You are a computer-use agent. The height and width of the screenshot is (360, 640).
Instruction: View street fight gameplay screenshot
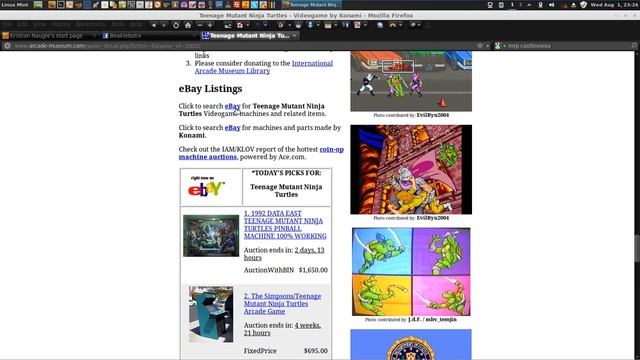tap(411, 81)
